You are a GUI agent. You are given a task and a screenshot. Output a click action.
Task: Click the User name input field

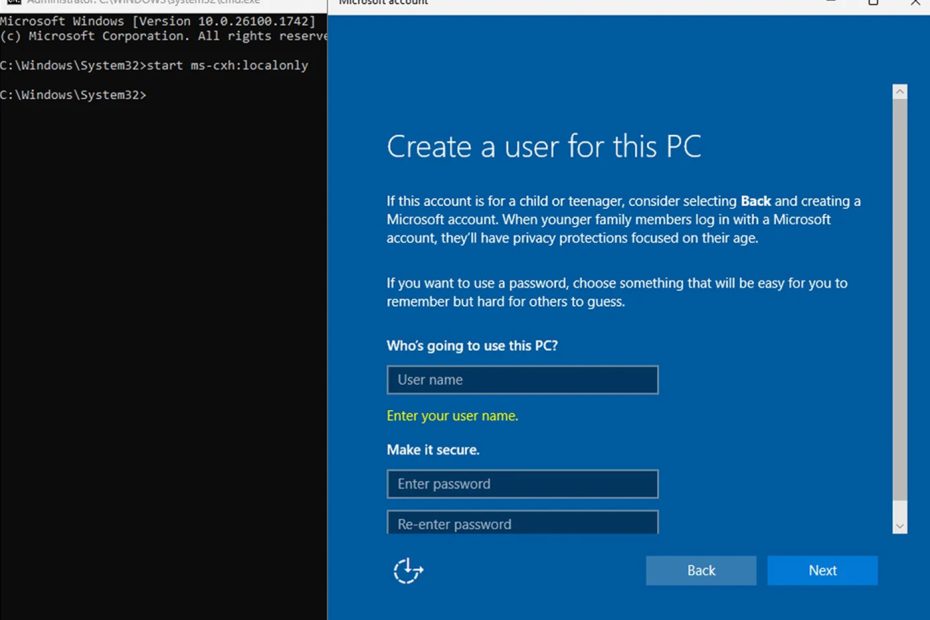click(523, 380)
